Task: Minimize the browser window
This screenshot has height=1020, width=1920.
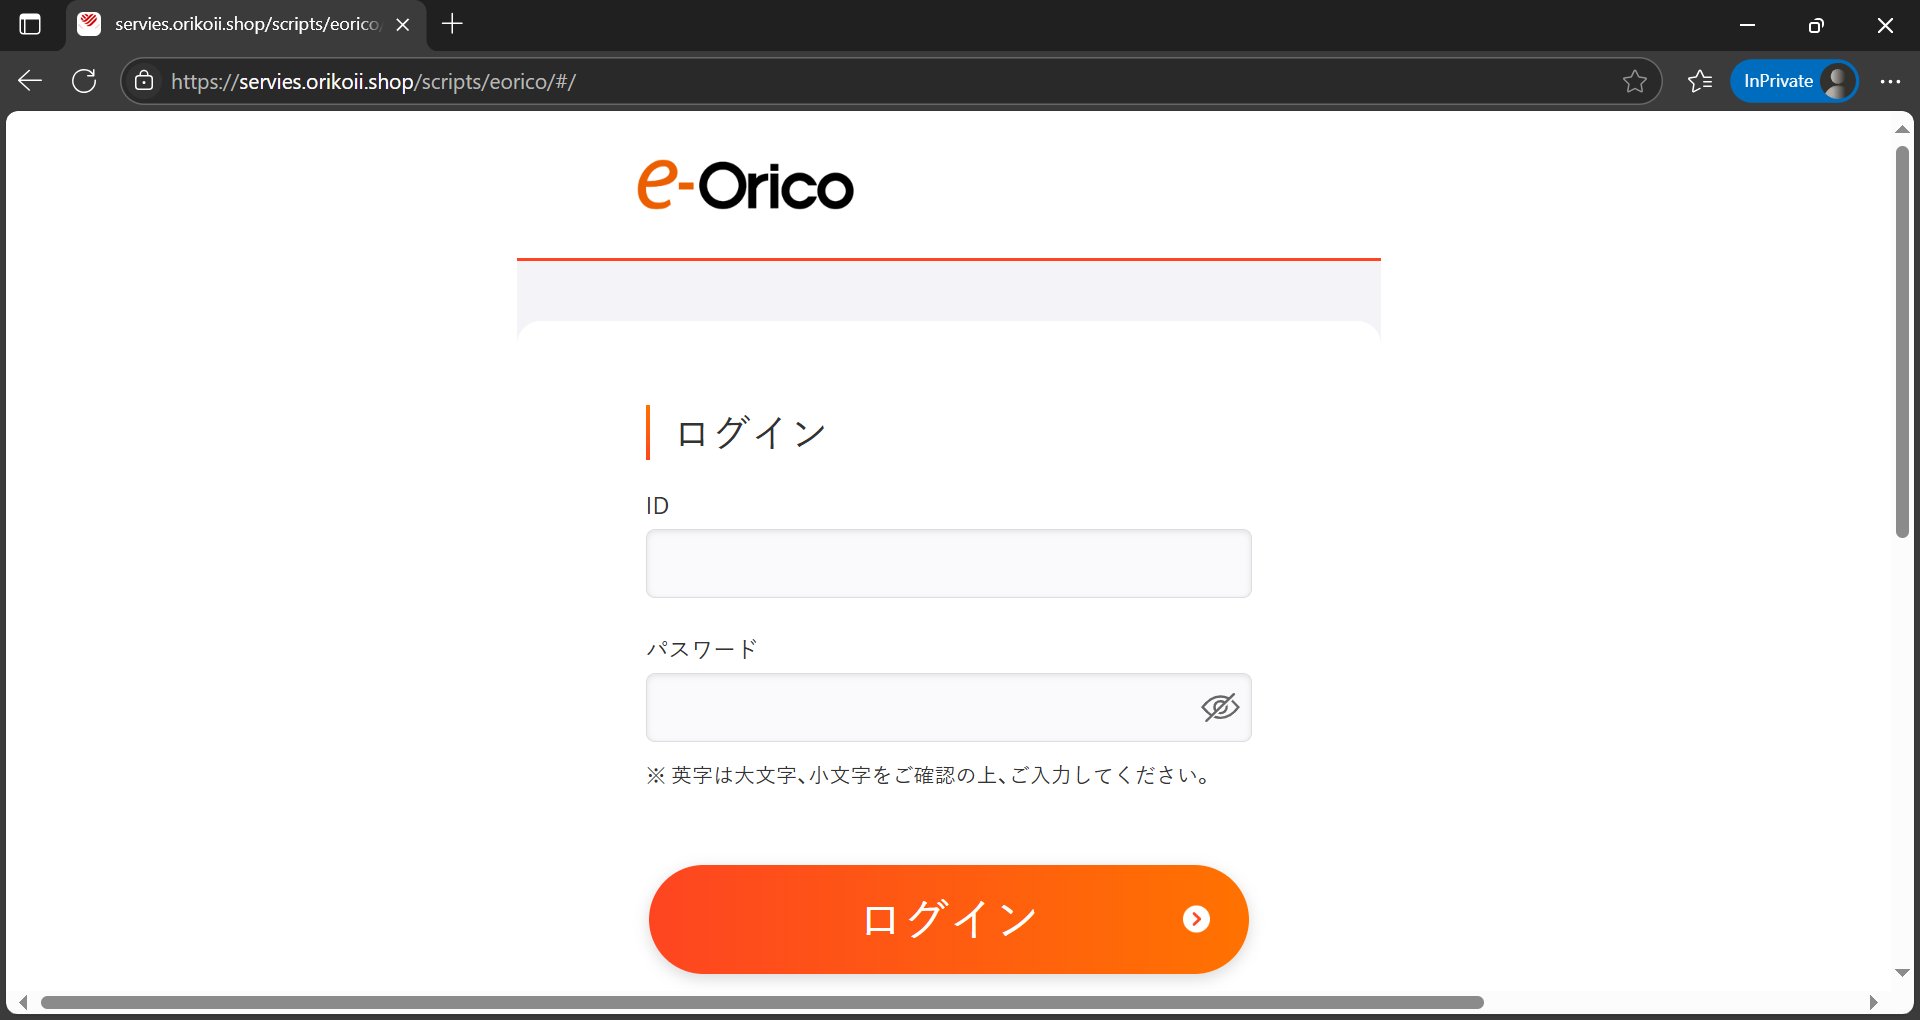Action: 1747,25
